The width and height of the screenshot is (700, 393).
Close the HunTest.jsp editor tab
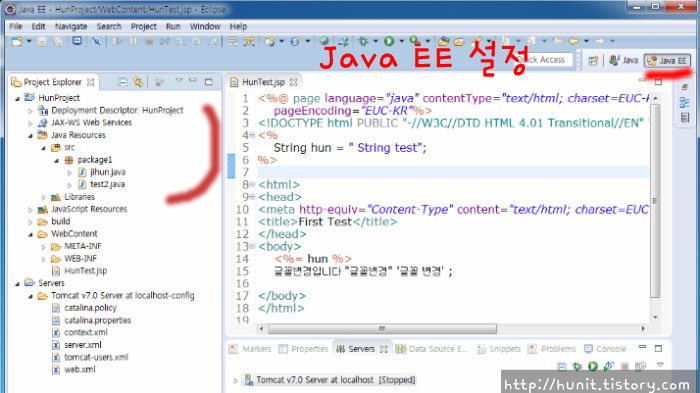(x=293, y=82)
